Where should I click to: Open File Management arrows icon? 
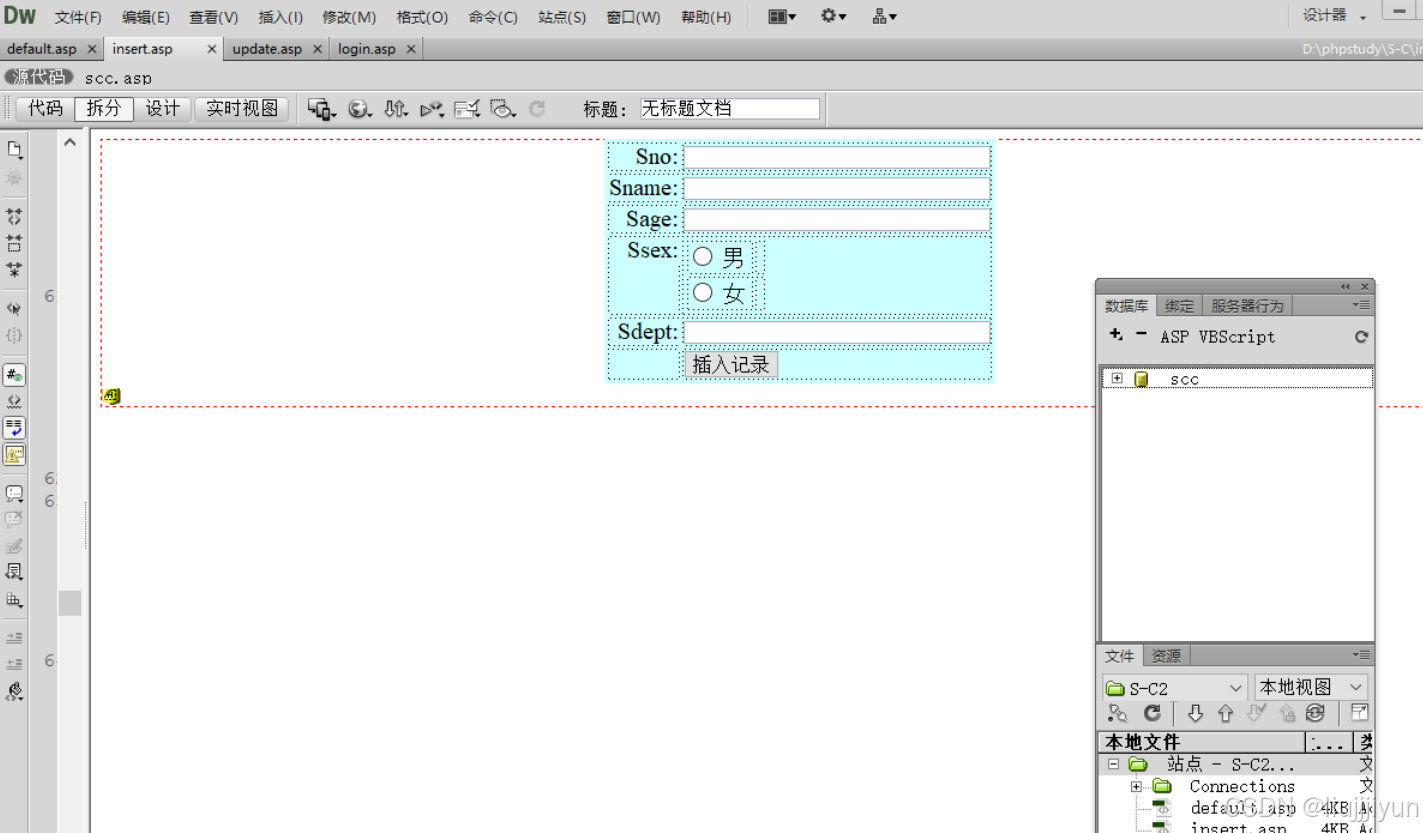click(x=396, y=109)
